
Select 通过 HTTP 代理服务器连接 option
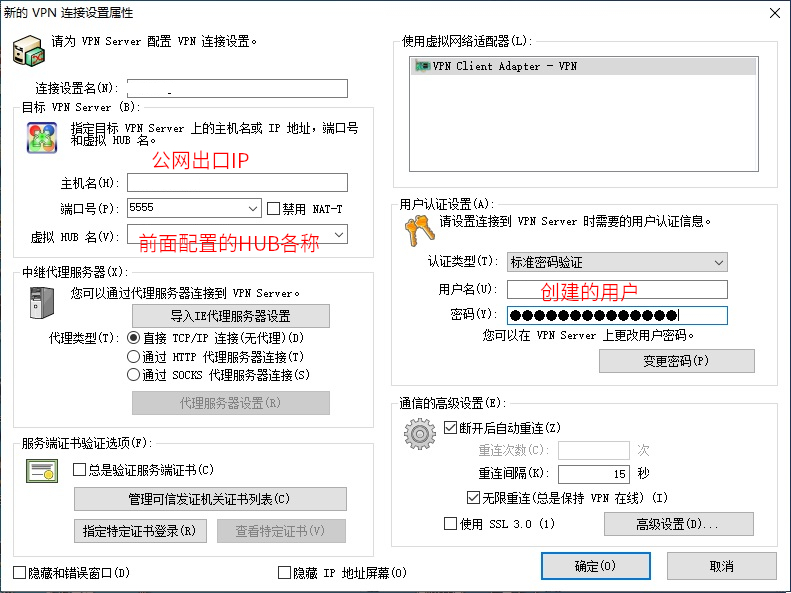point(133,357)
